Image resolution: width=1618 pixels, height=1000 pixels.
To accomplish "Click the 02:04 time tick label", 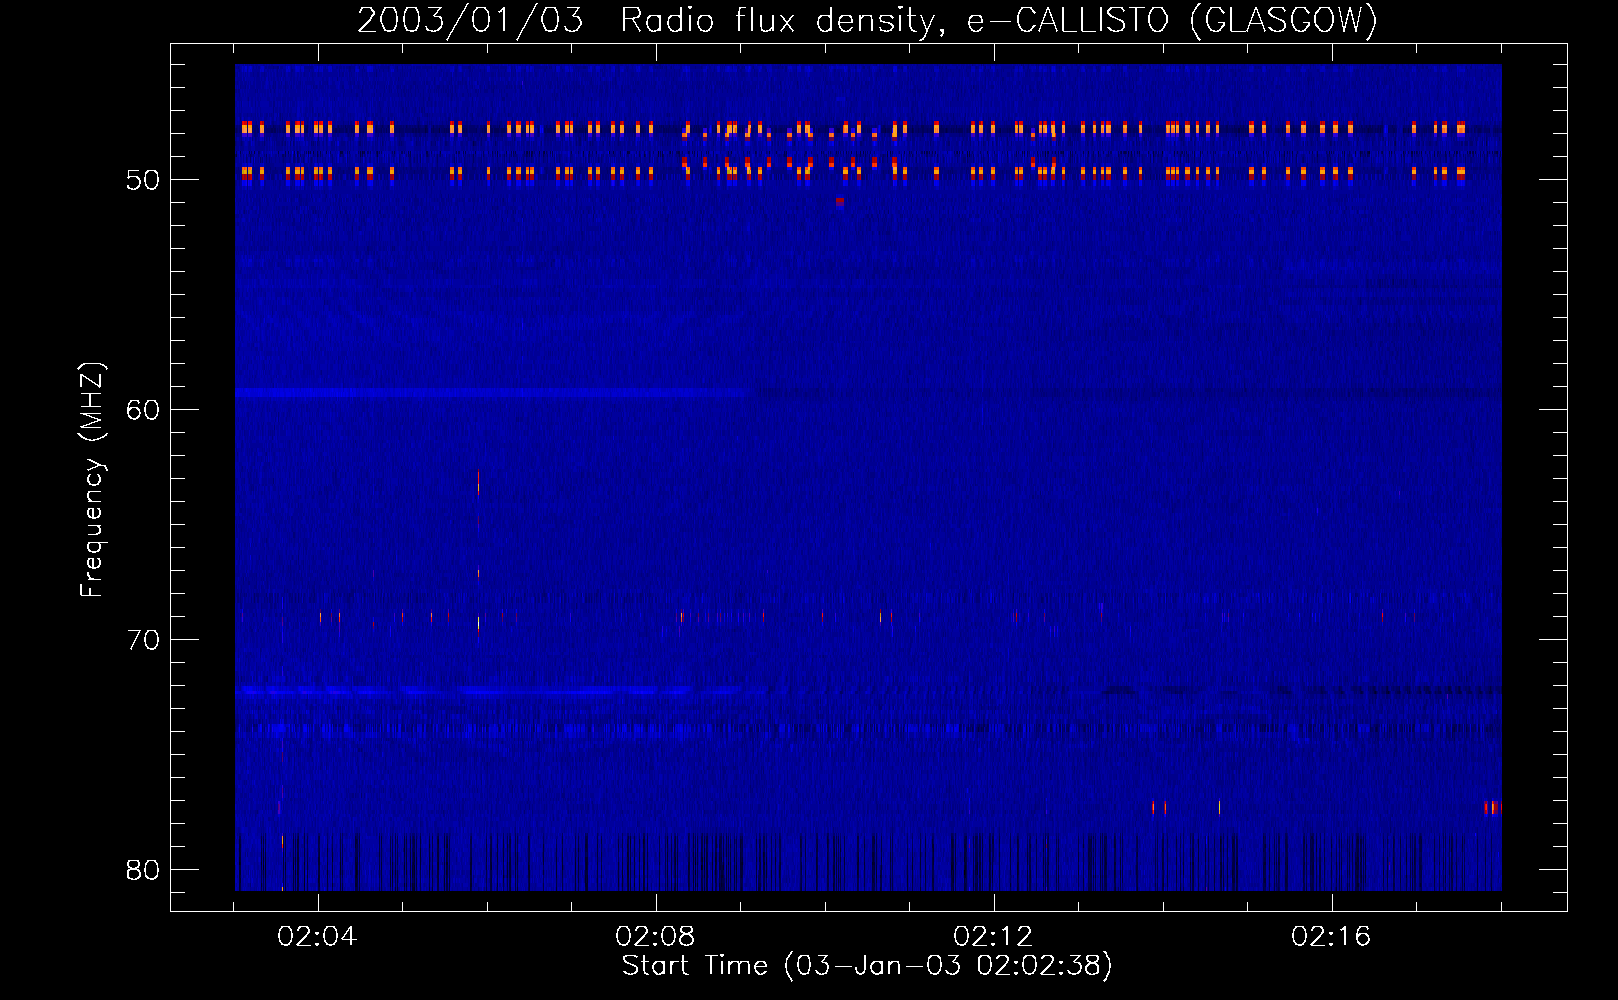I will tap(318, 937).
